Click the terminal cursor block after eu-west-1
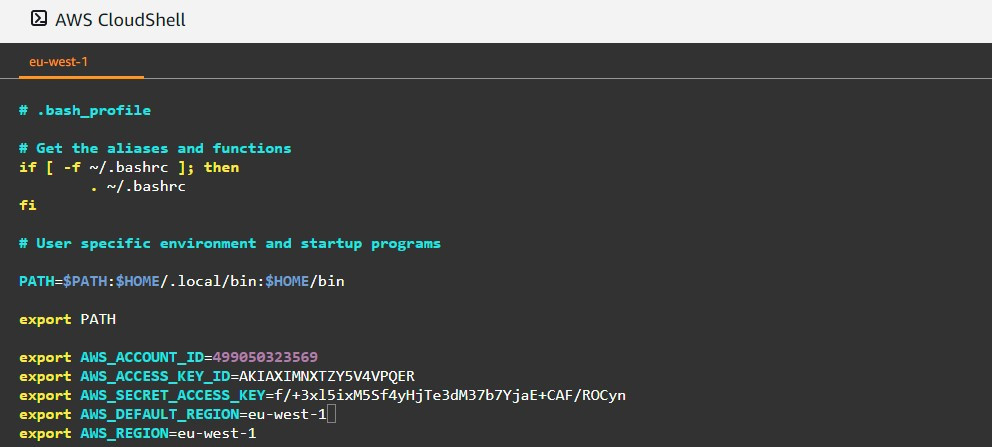This screenshot has height=447, width=992. pos(332,415)
